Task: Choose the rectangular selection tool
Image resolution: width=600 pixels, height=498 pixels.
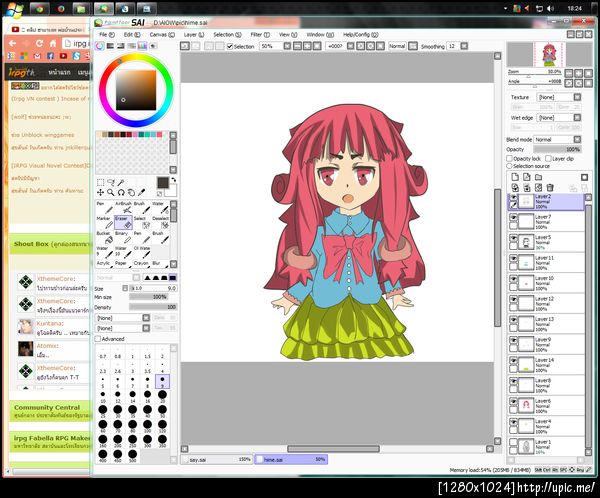Action: click(101, 183)
